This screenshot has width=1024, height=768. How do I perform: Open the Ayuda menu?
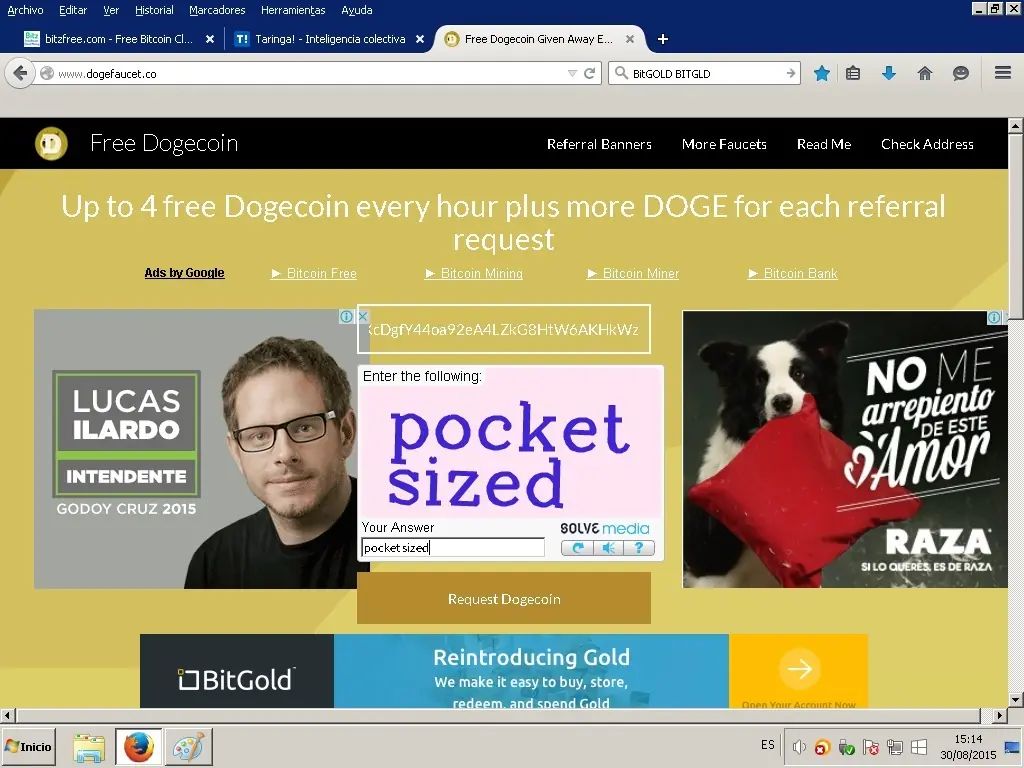point(357,10)
